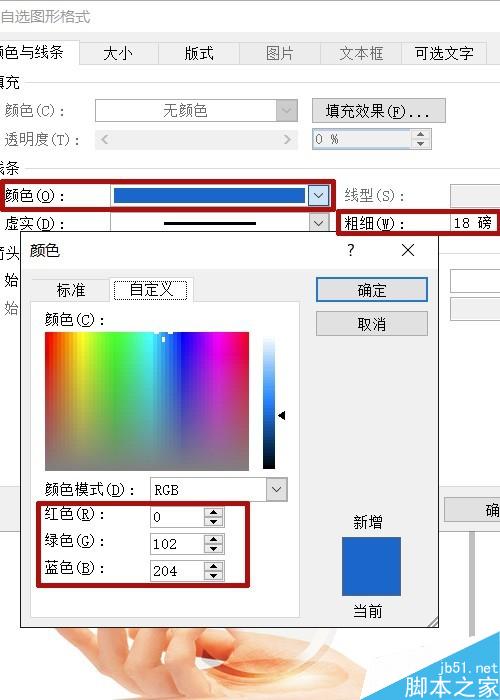Increase the 蓝色(B) value with the up arrow
Viewport: 500px width, 700px height.
pos(214,566)
